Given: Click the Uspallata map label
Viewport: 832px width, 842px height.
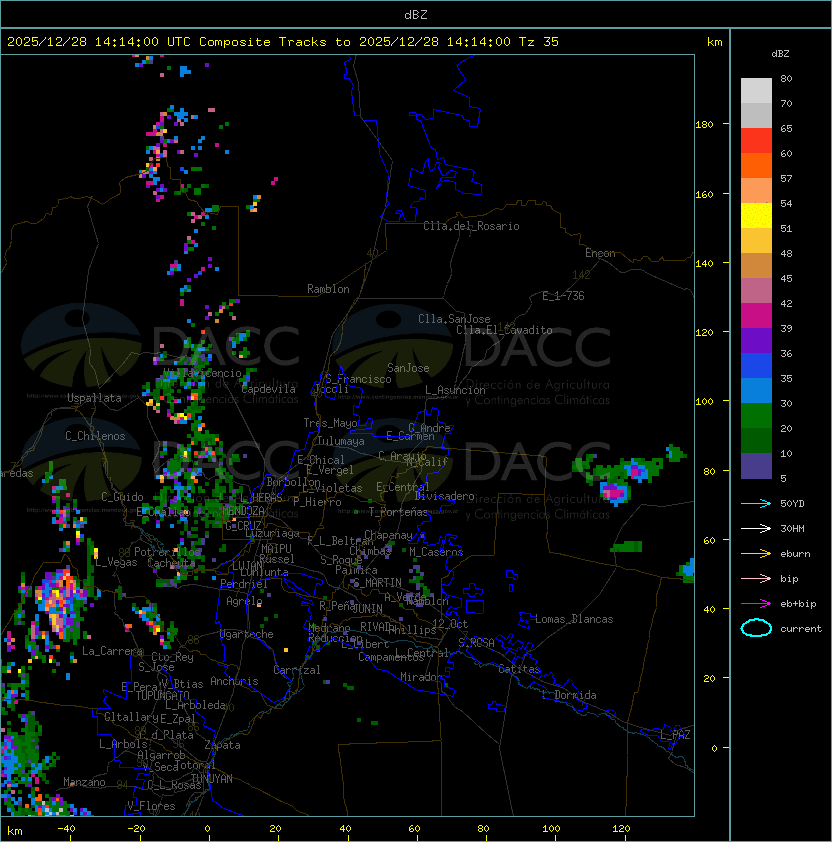Looking at the screenshot, I should tap(94, 398).
